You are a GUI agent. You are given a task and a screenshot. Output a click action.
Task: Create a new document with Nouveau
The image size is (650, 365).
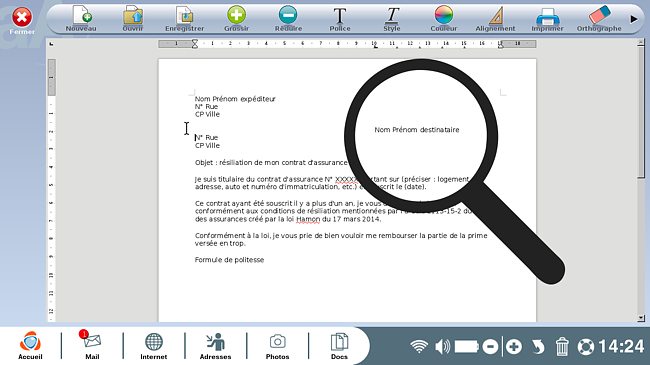pos(81,19)
